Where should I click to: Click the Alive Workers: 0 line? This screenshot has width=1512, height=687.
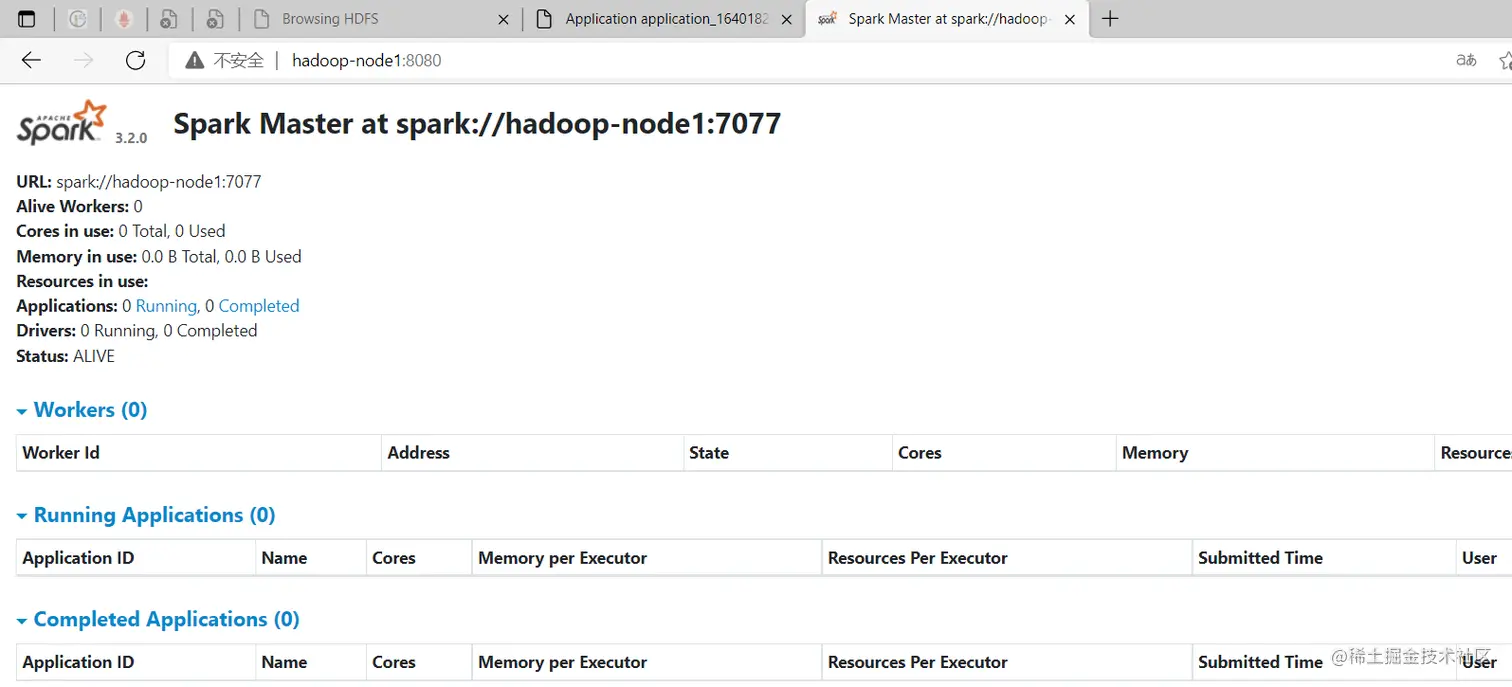(x=79, y=207)
